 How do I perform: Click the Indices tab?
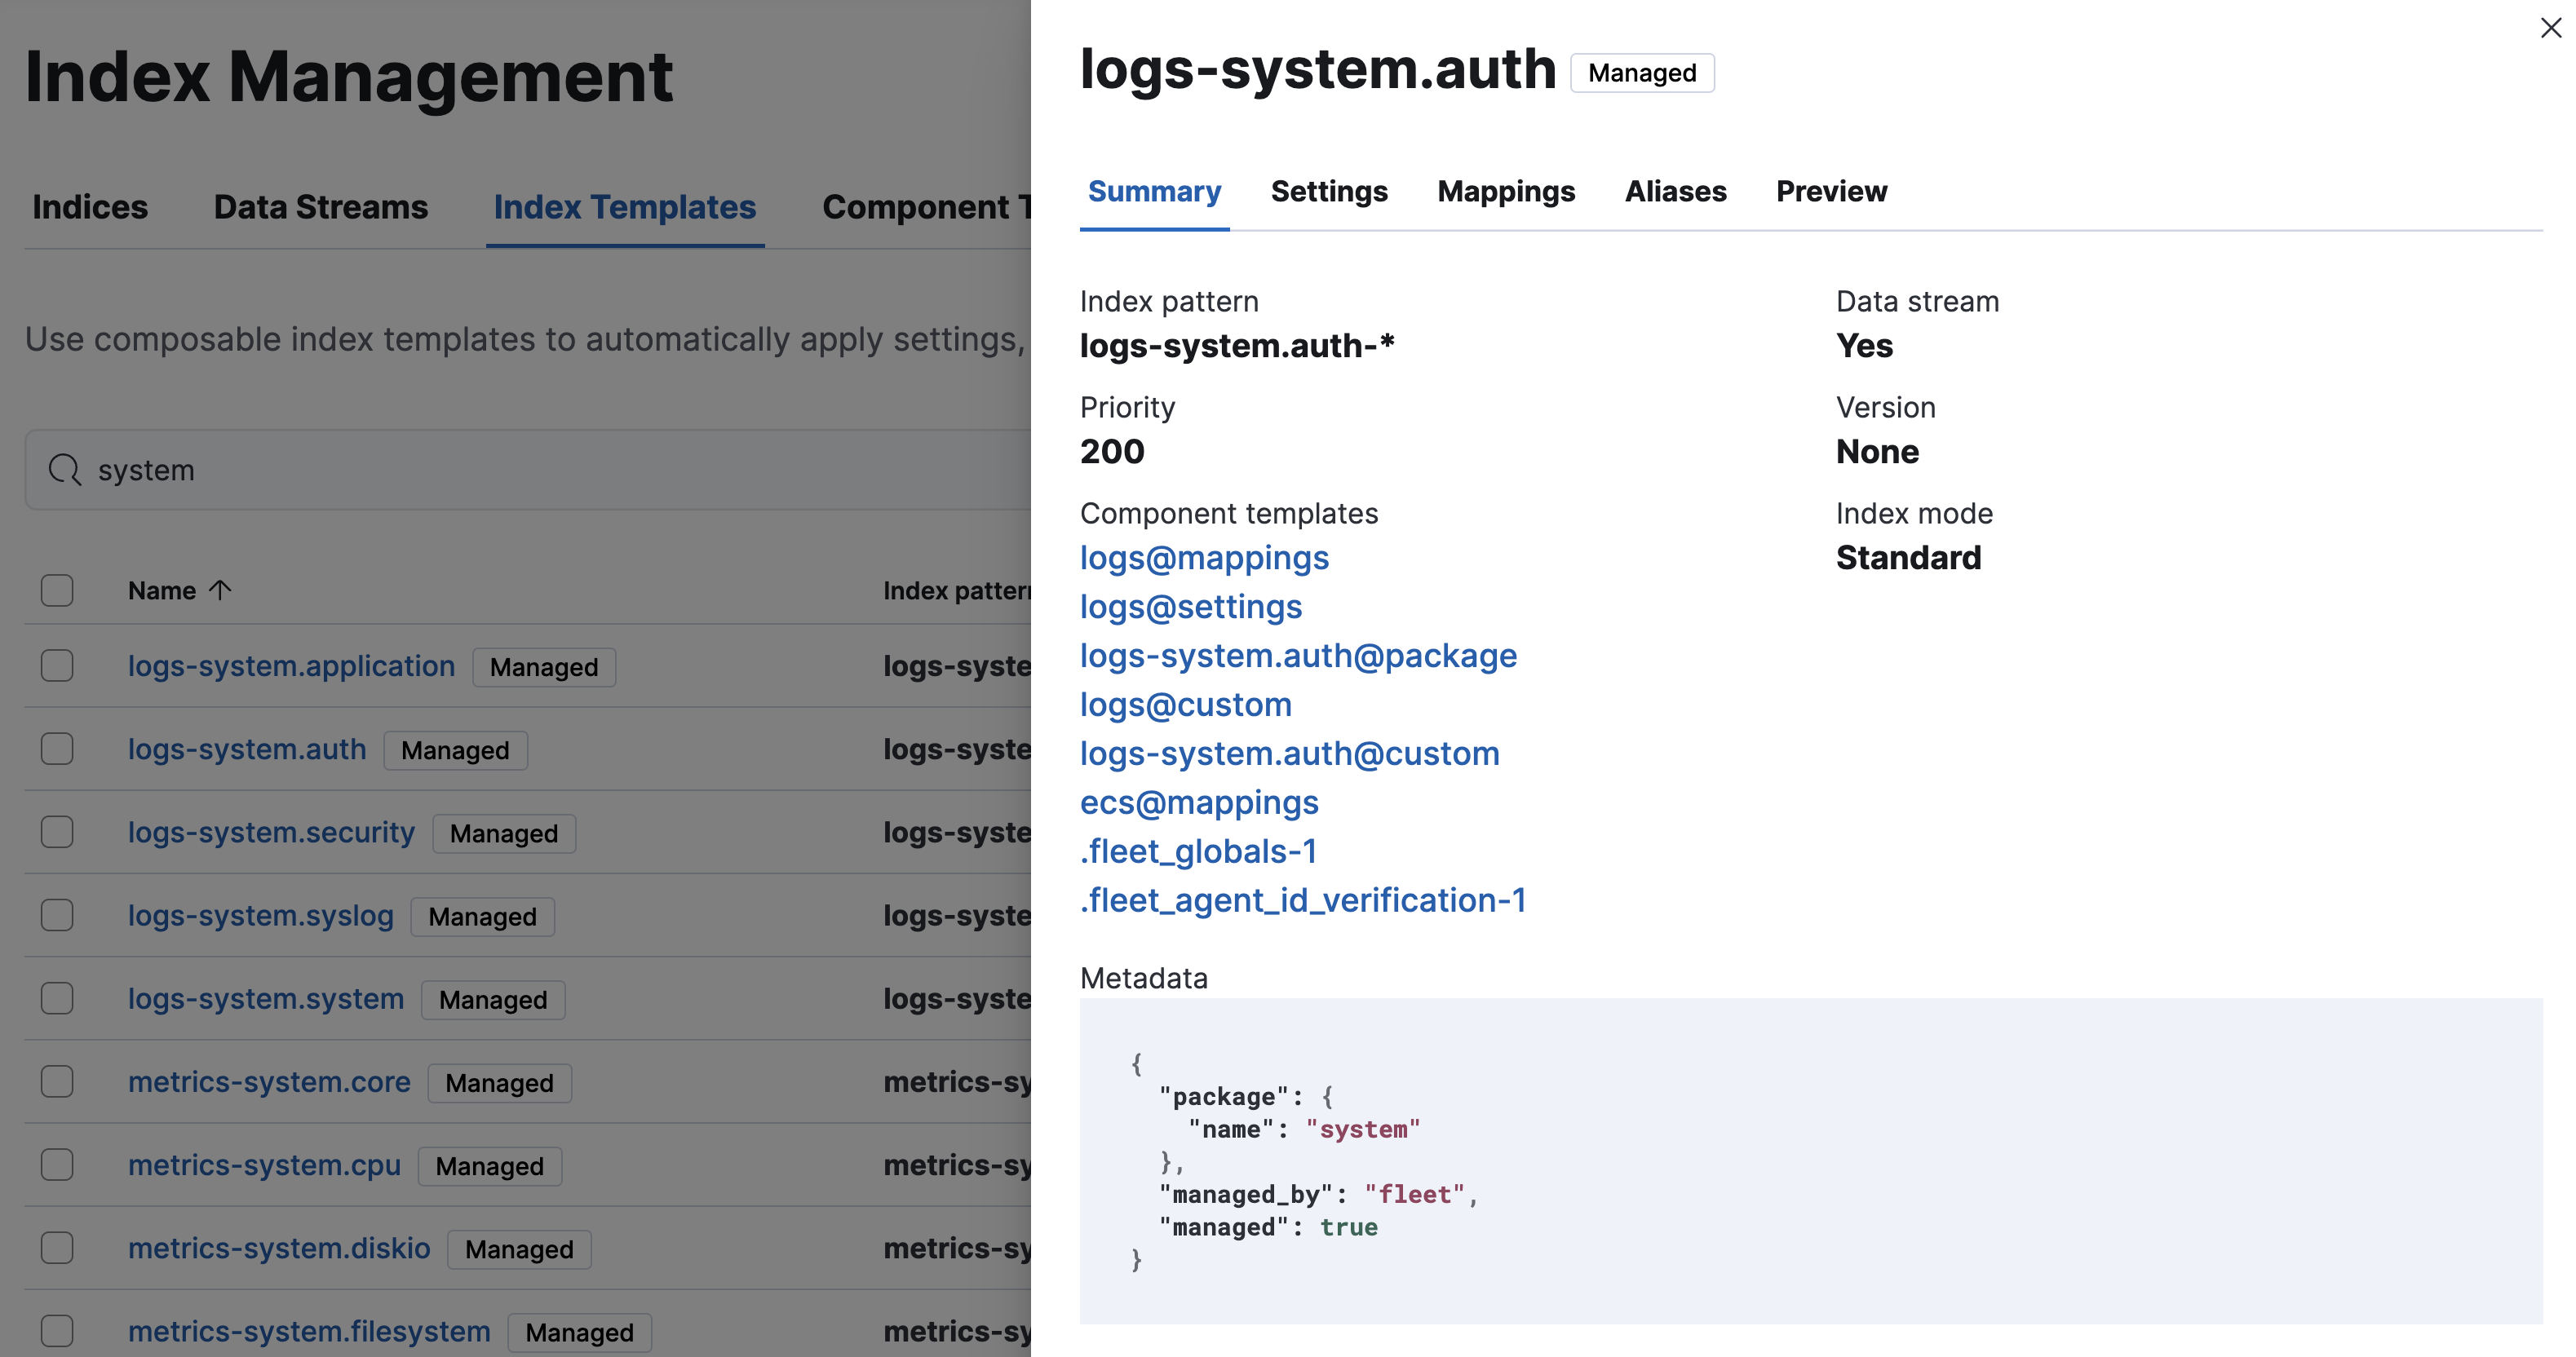coord(91,205)
